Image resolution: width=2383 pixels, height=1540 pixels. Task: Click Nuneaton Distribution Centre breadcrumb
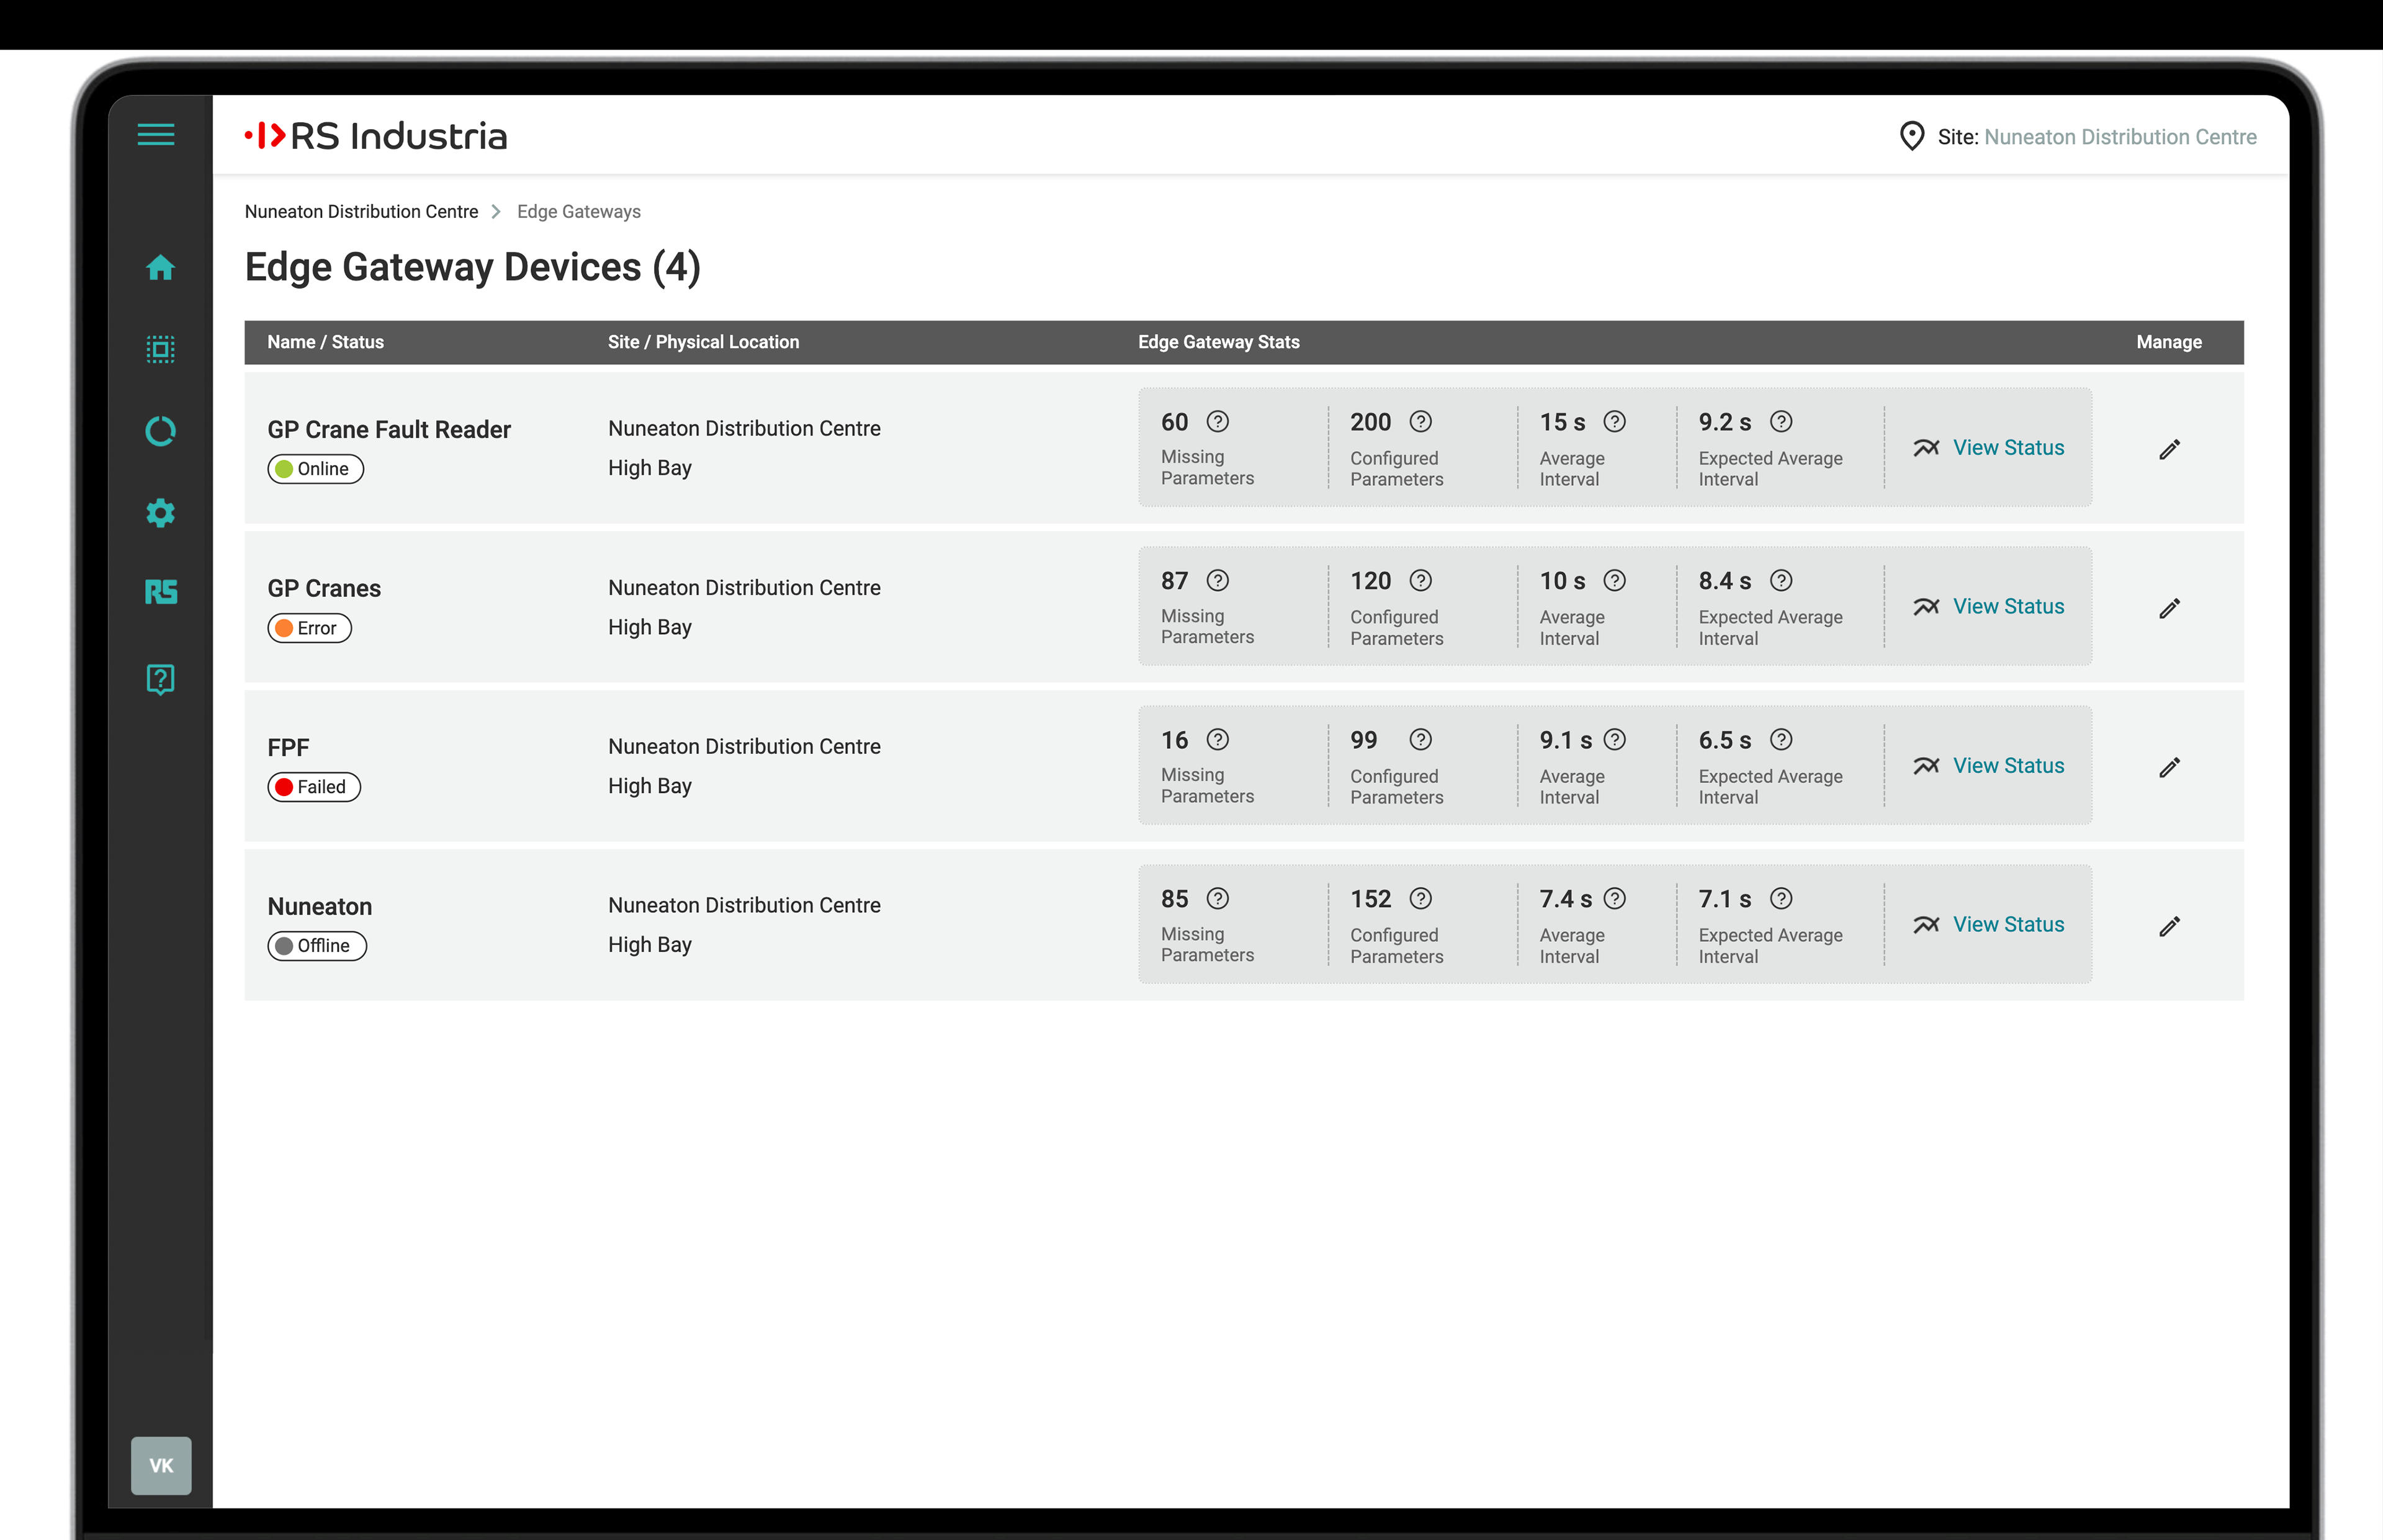coord(361,211)
